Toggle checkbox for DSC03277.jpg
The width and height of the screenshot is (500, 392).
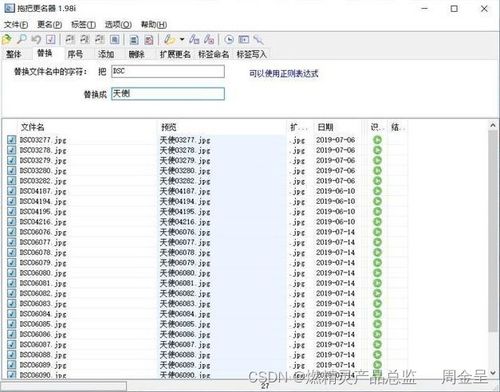point(11,140)
